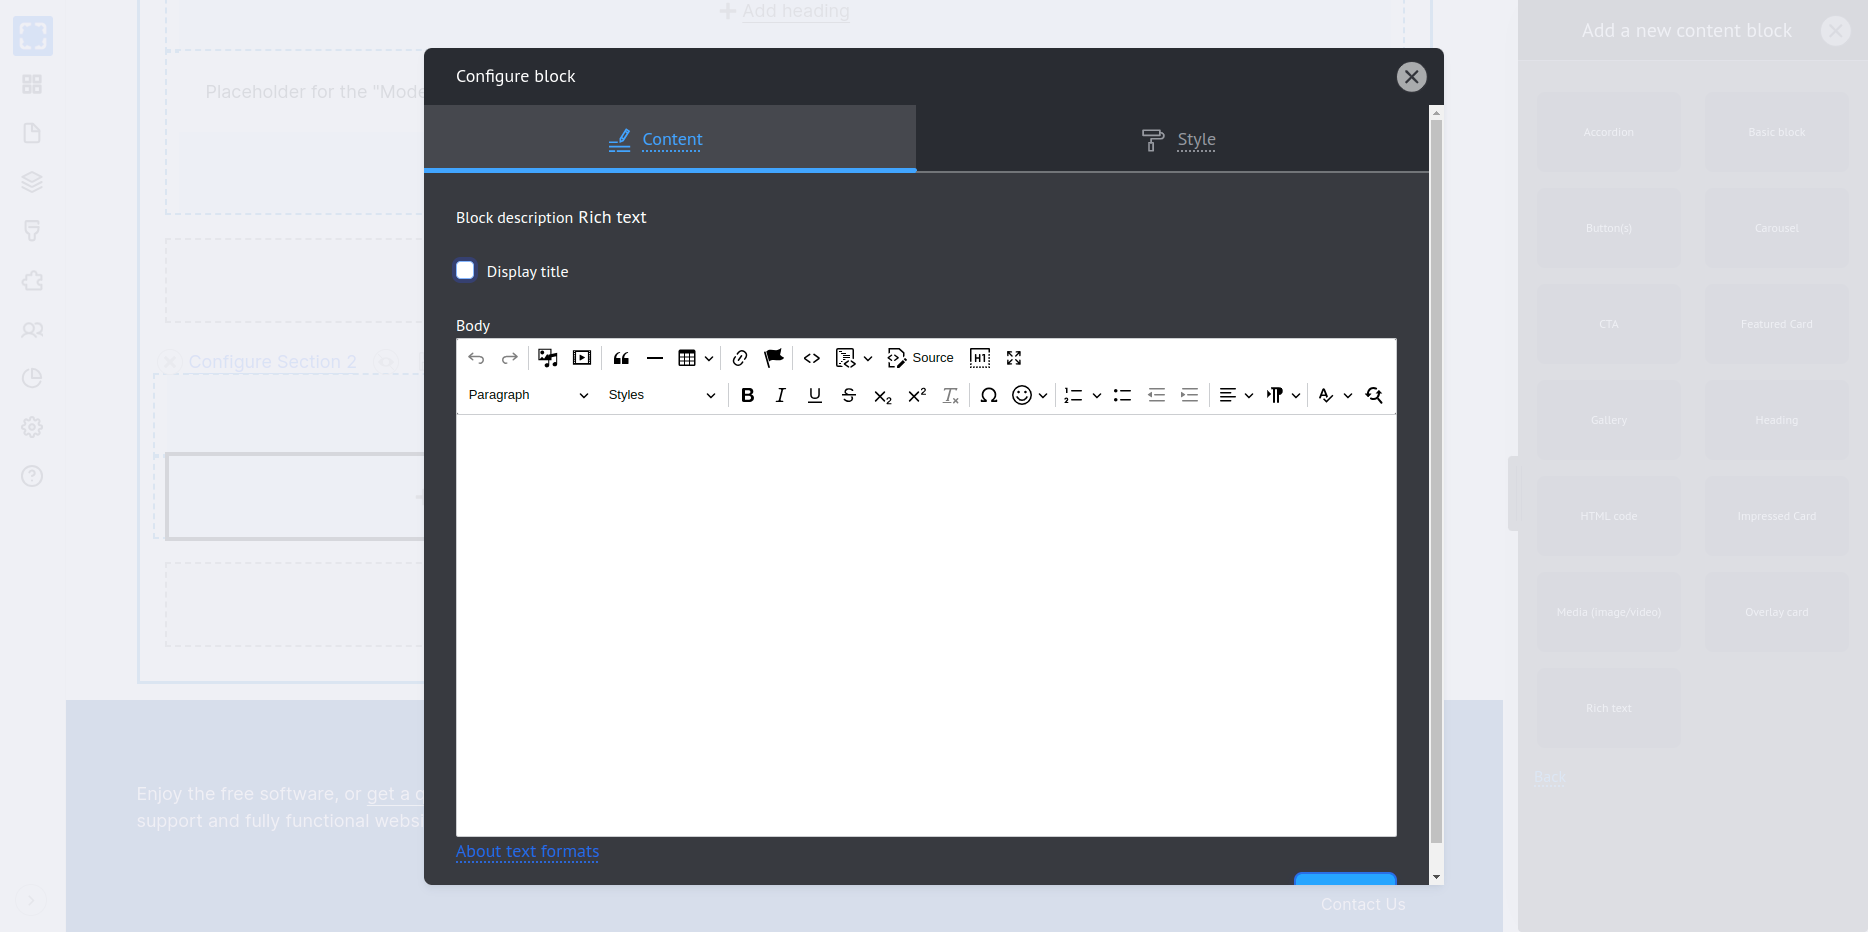Maximize the editor with fullscreen icon

[x=1014, y=358]
